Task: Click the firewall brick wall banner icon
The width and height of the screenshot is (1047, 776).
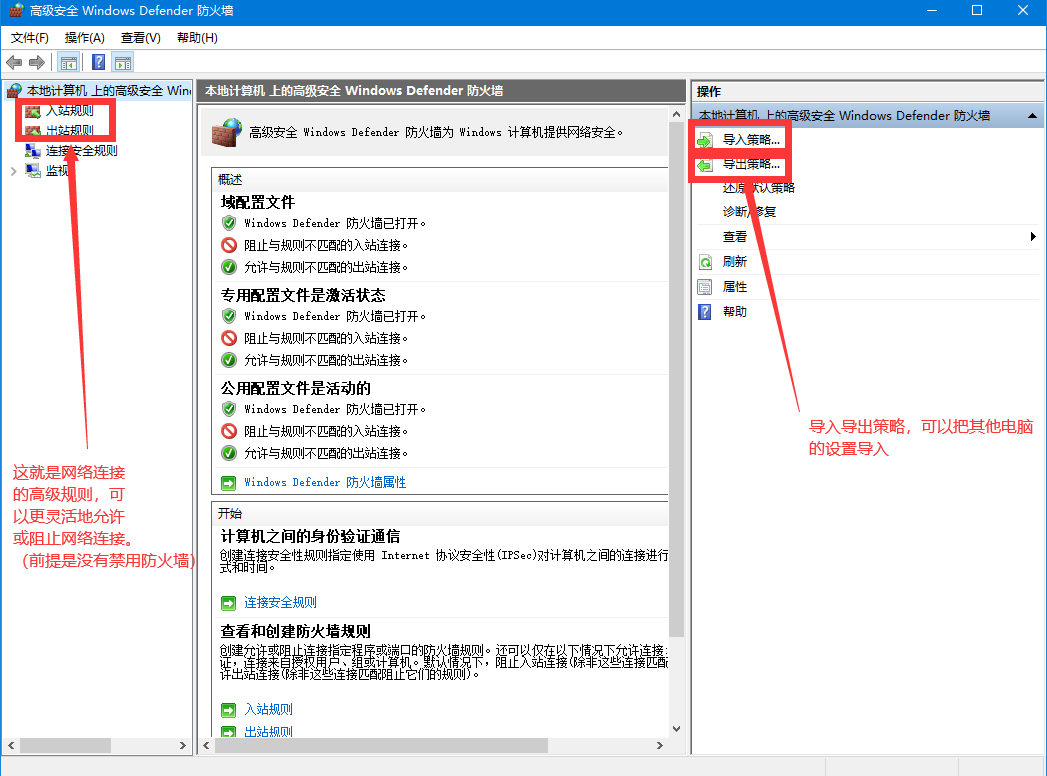Action: pos(226,132)
